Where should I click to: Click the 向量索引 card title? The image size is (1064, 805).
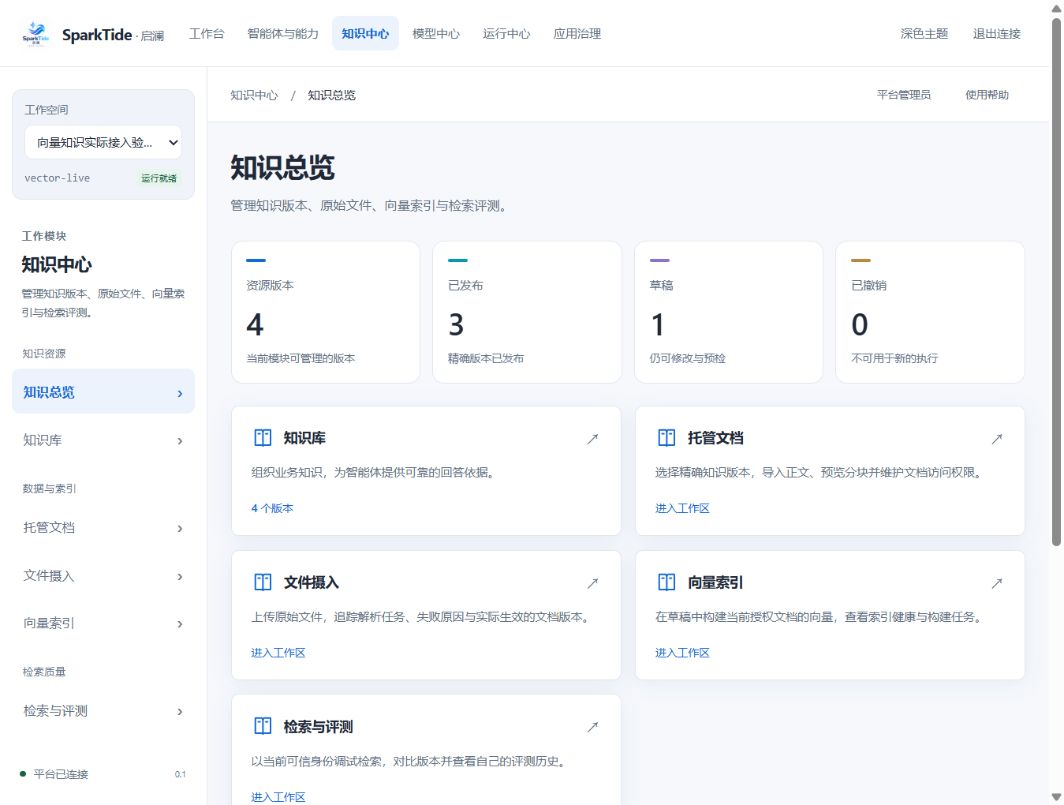(715, 582)
